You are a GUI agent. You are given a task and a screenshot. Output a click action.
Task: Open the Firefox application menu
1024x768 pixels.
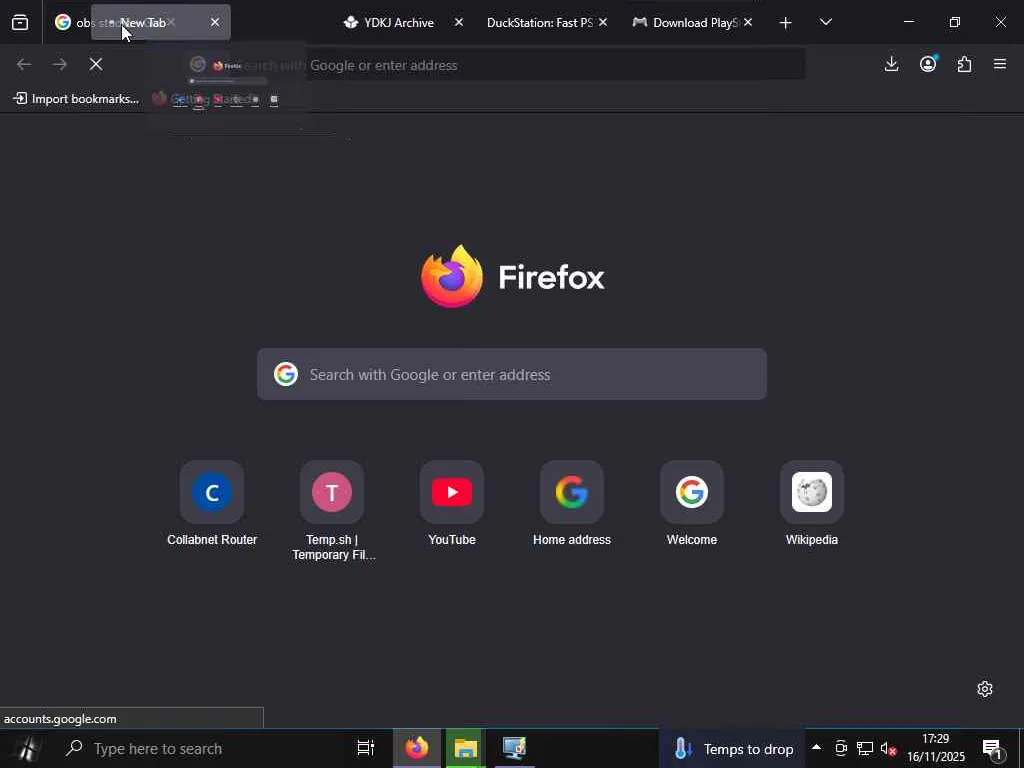(1000, 64)
